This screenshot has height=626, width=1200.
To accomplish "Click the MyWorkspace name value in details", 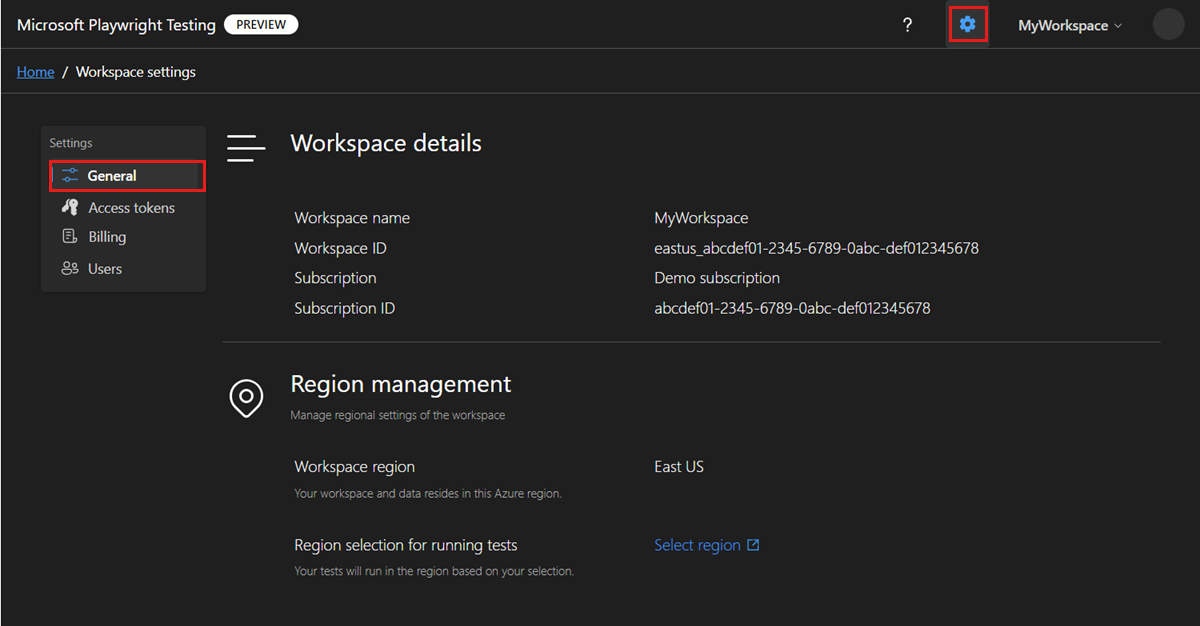I will [701, 218].
